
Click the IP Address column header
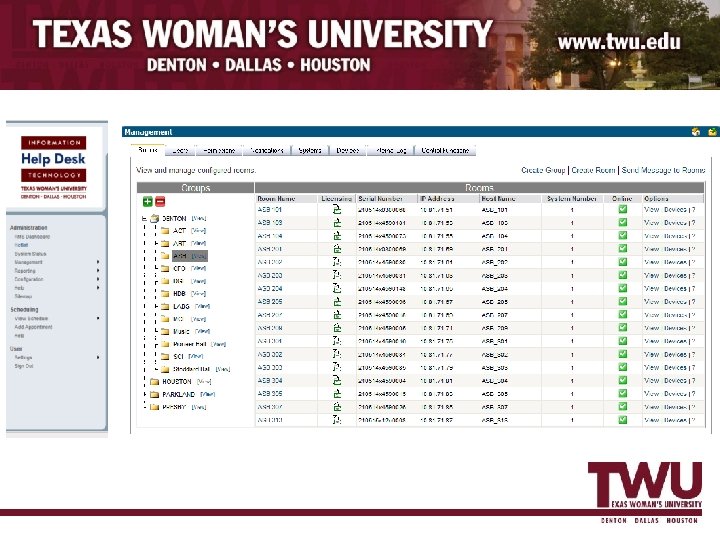[x=437, y=199]
